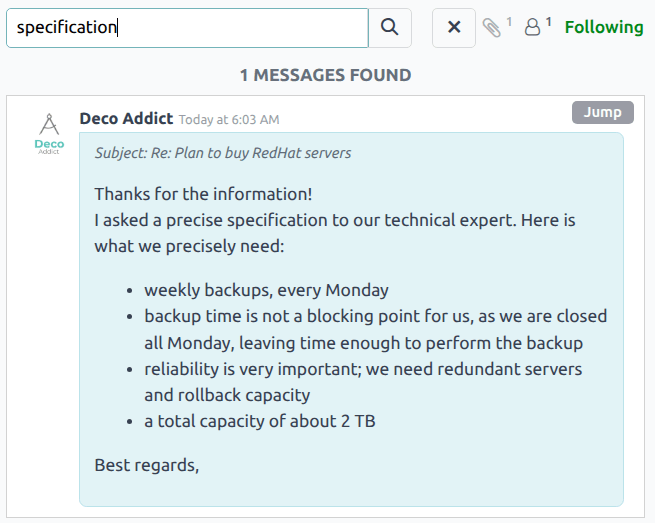Select the 'weekly backups, every Monday' bullet

click(x=266, y=291)
